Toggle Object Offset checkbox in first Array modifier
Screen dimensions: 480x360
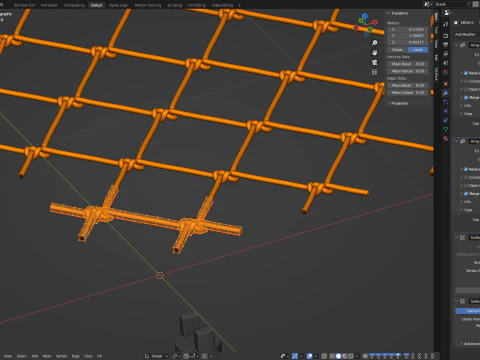click(466, 89)
